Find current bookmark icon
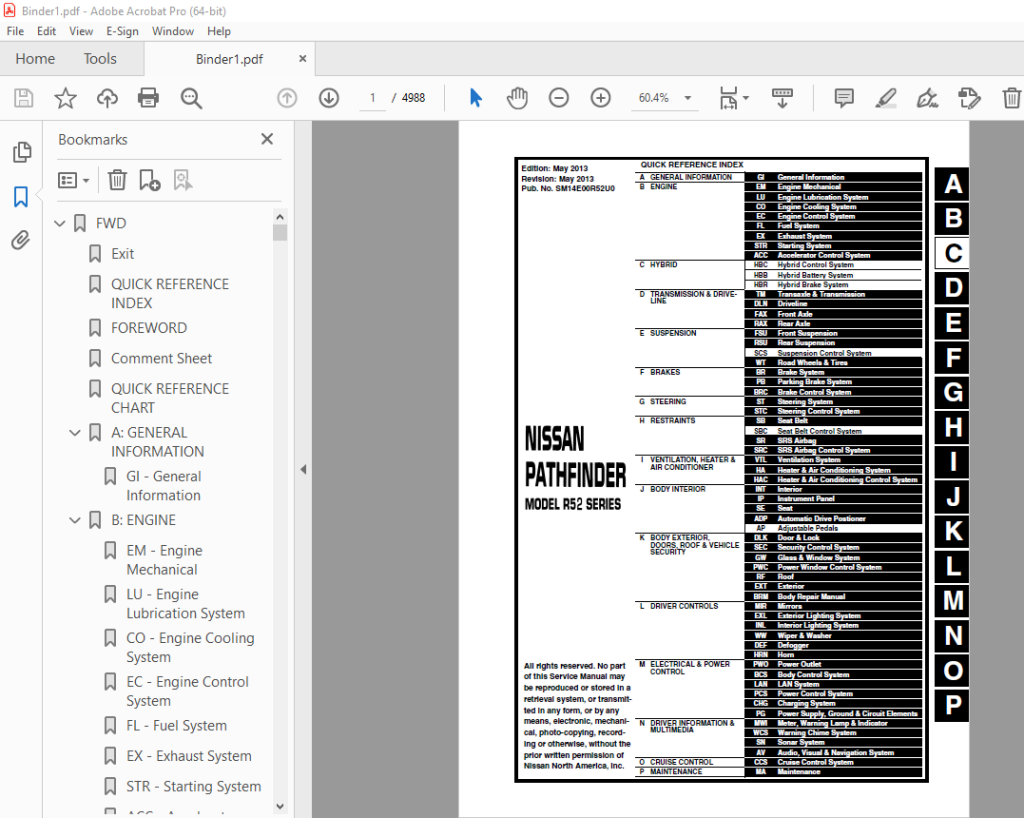 click(x=183, y=180)
